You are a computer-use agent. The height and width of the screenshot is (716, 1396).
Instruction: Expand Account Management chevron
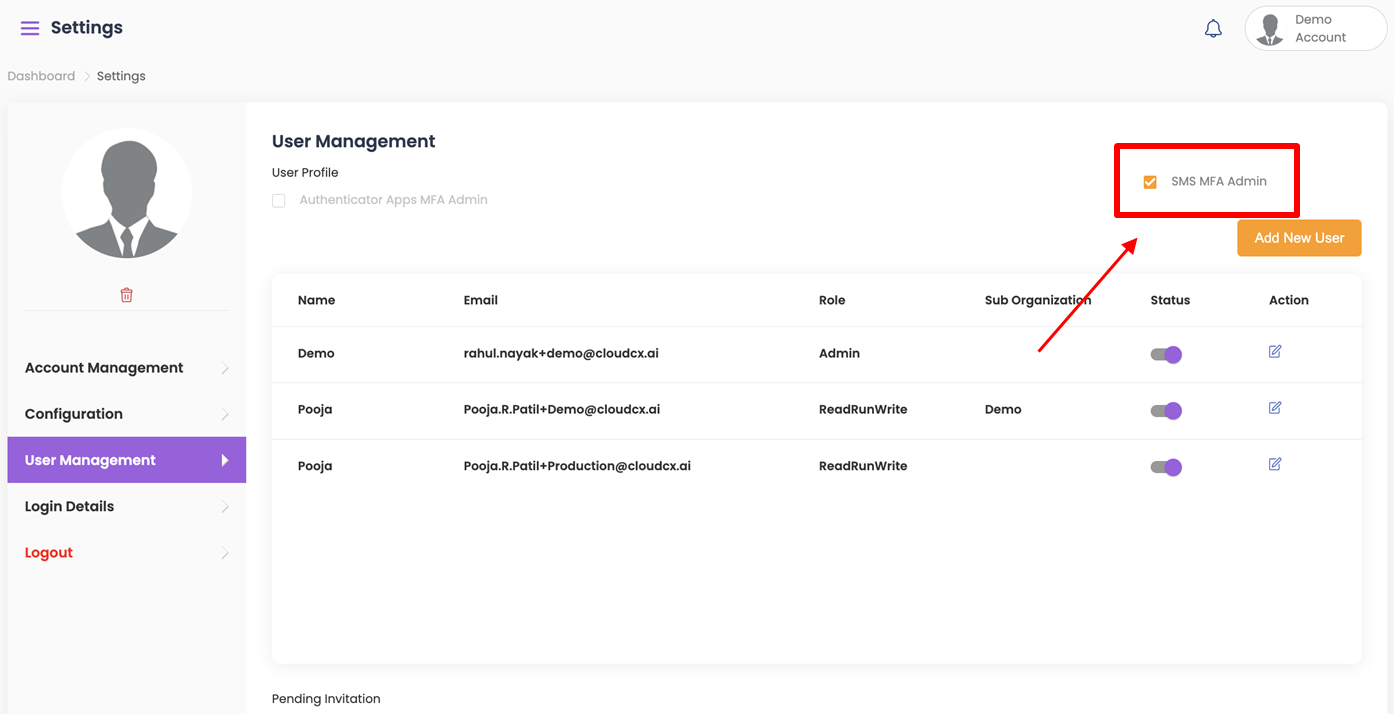click(x=225, y=369)
